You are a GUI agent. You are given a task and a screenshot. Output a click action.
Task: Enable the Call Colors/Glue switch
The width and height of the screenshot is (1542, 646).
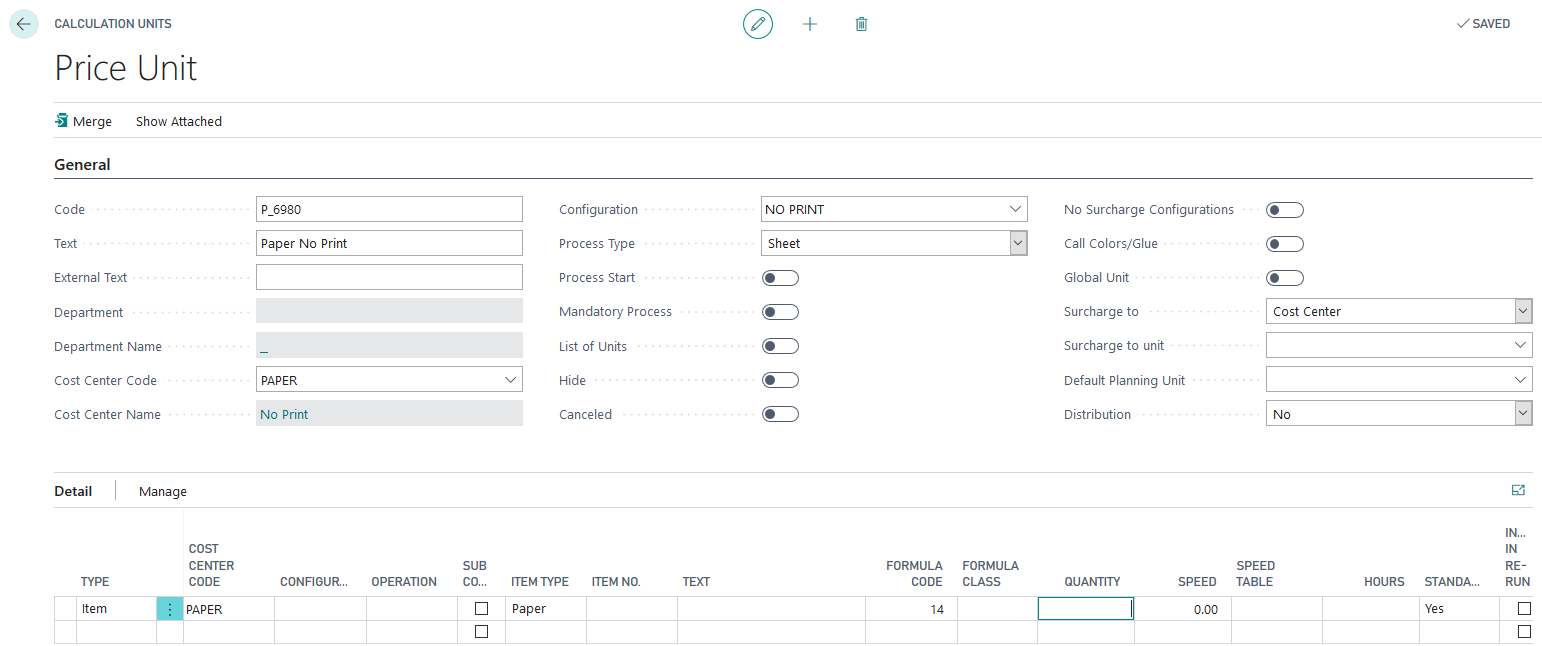(x=1285, y=244)
